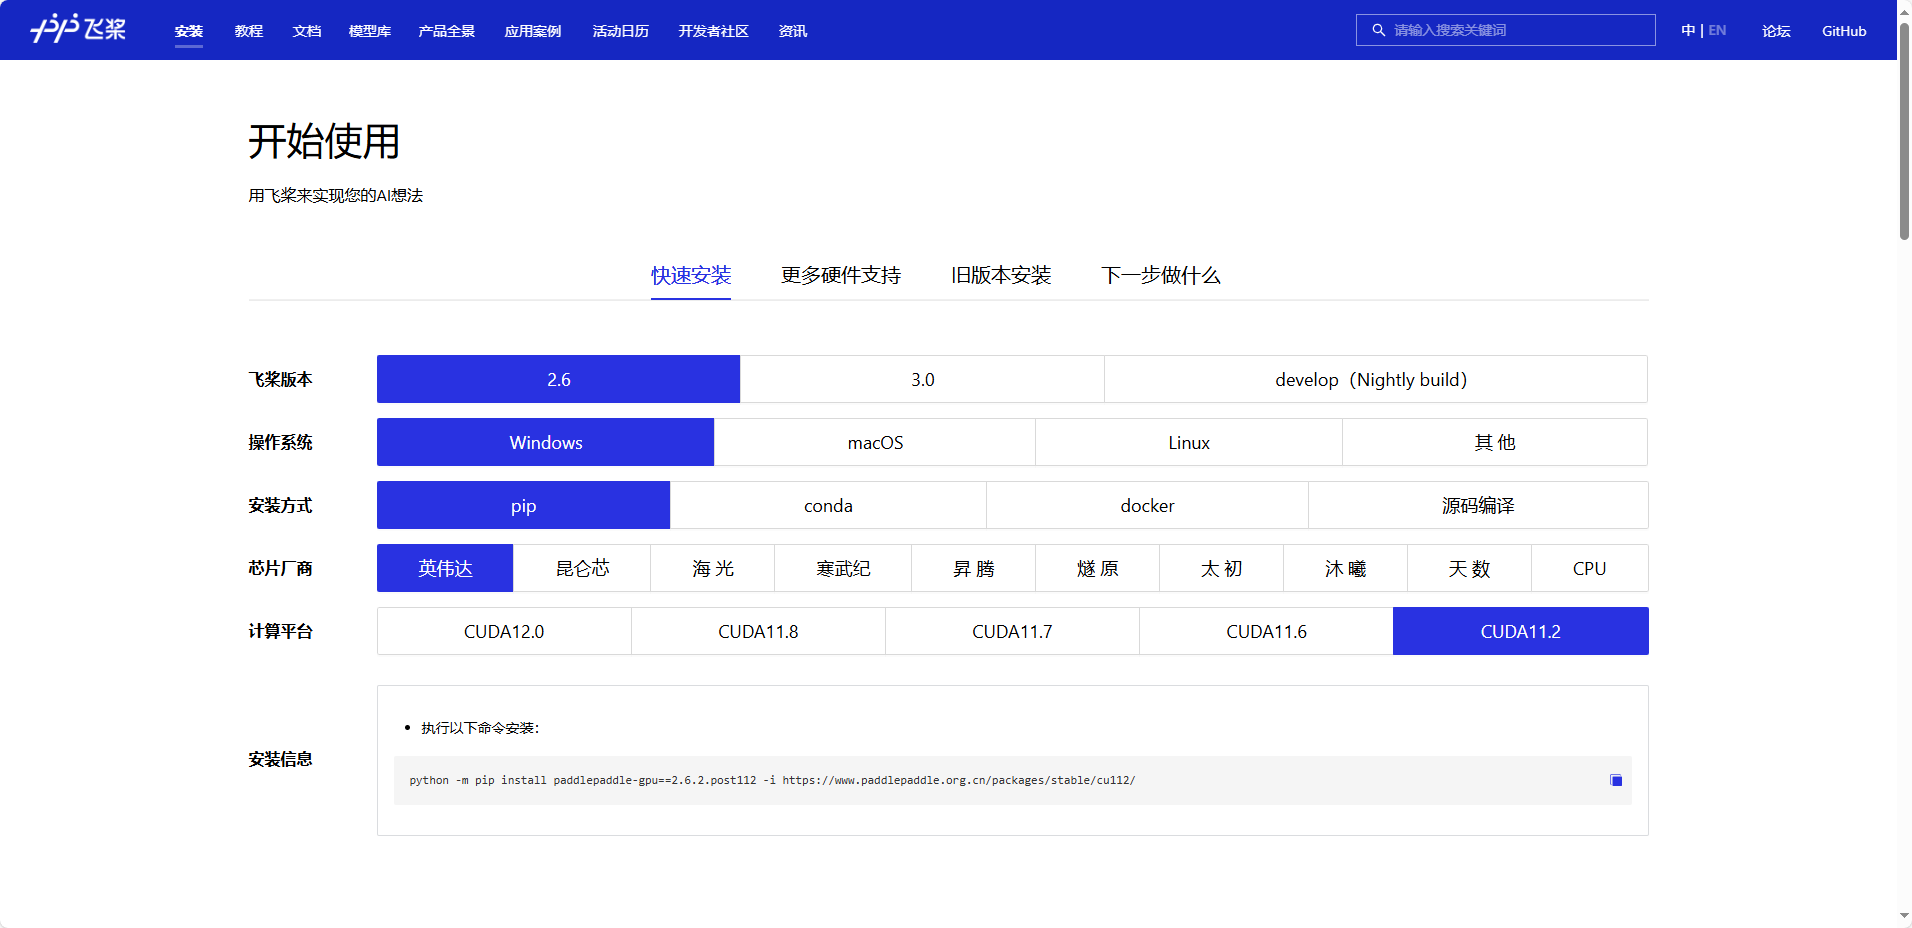The image size is (1912, 928).
Task: Choose docker install method
Action: [x=1147, y=505]
